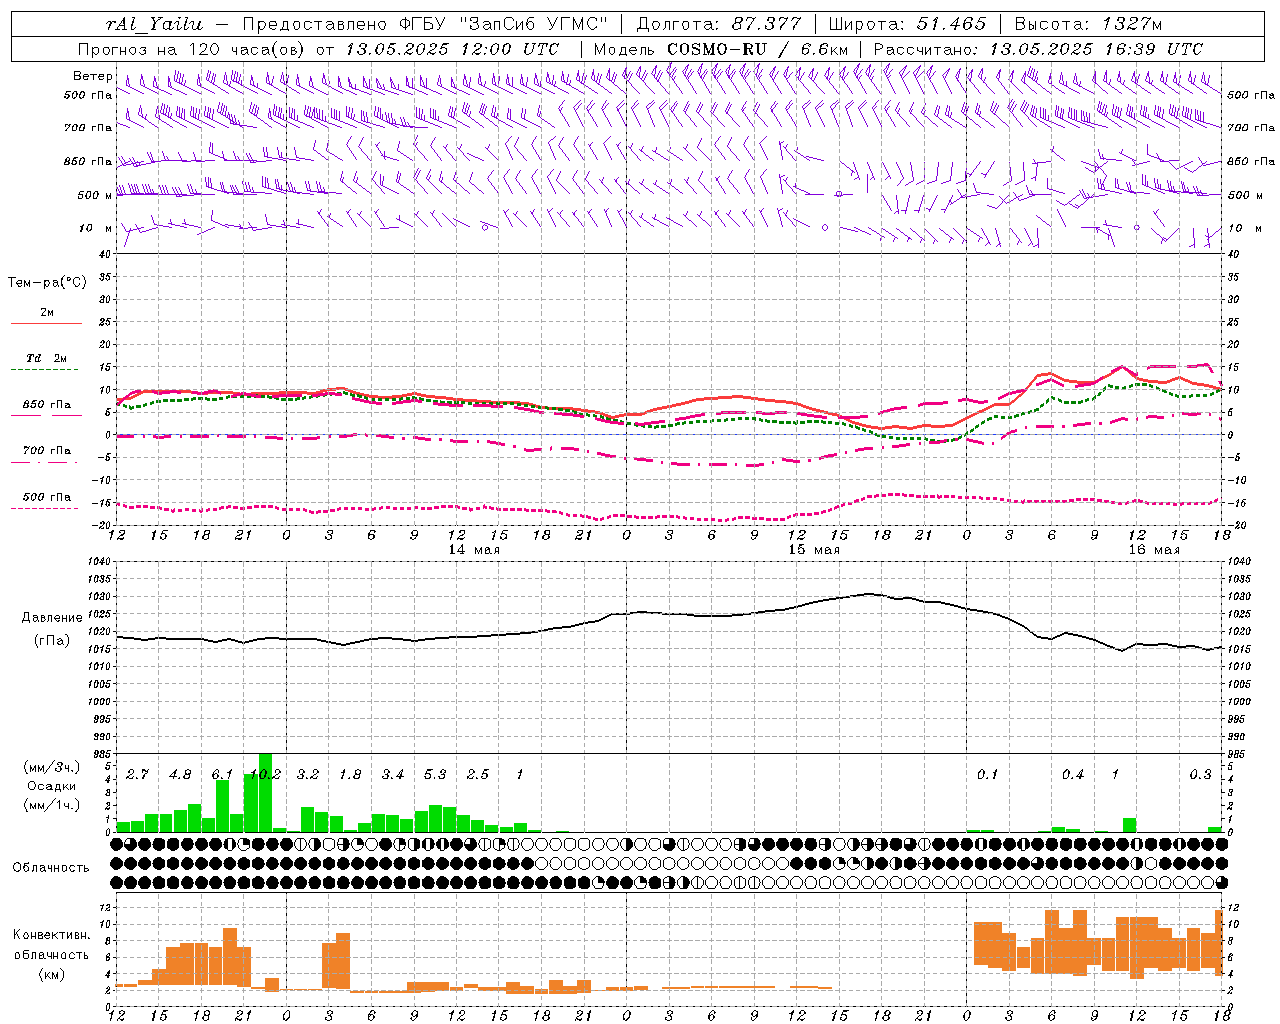This screenshot has height=1024, width=1280.
Task: Click the 3-hour precipitation value '3.2'
Action: click(308, 775)
